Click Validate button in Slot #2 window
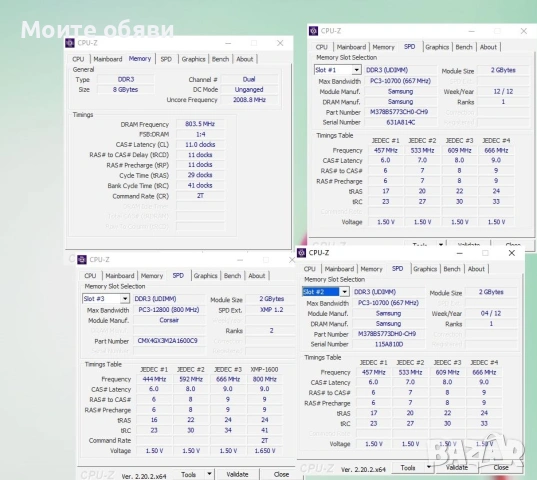This screenshot has width=537, height=480. tap(457, 468)
